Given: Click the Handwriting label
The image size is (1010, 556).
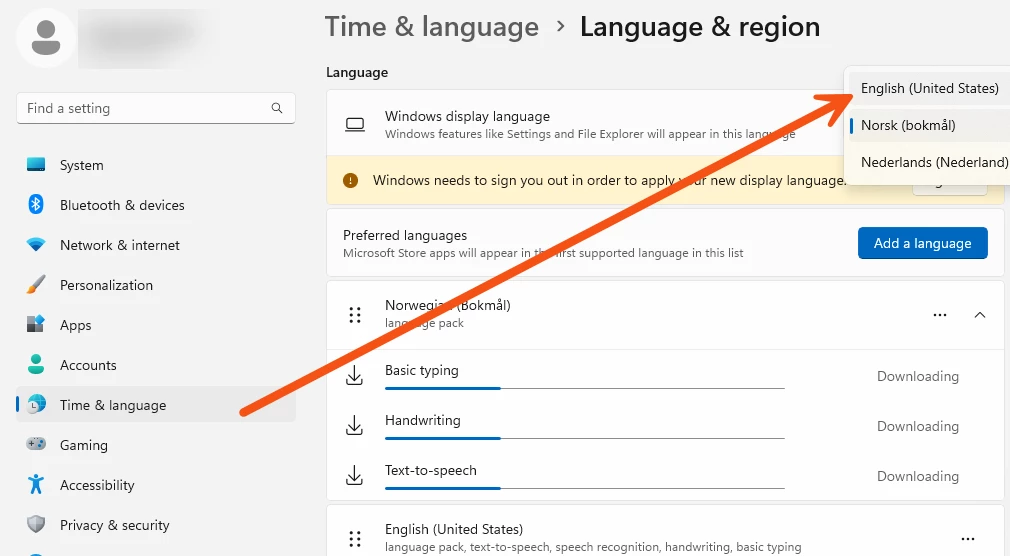Looking at the screenshot, I should tap(423, 420).
